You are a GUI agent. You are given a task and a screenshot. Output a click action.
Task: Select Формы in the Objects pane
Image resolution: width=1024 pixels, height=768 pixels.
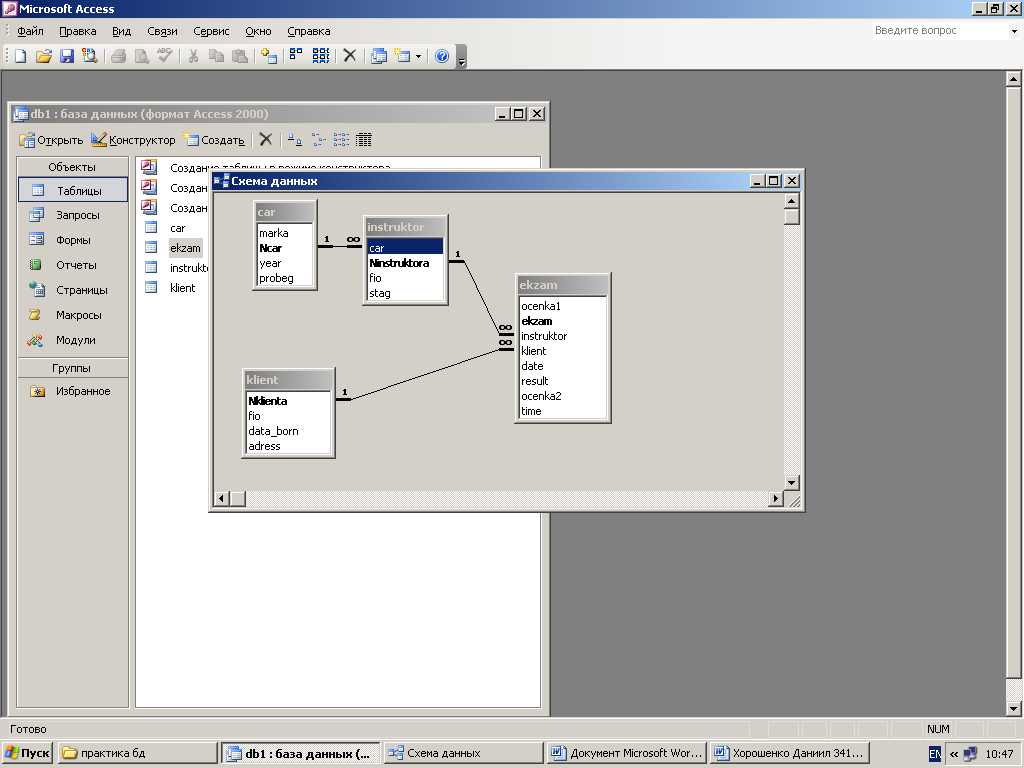[x=72, y=240]
